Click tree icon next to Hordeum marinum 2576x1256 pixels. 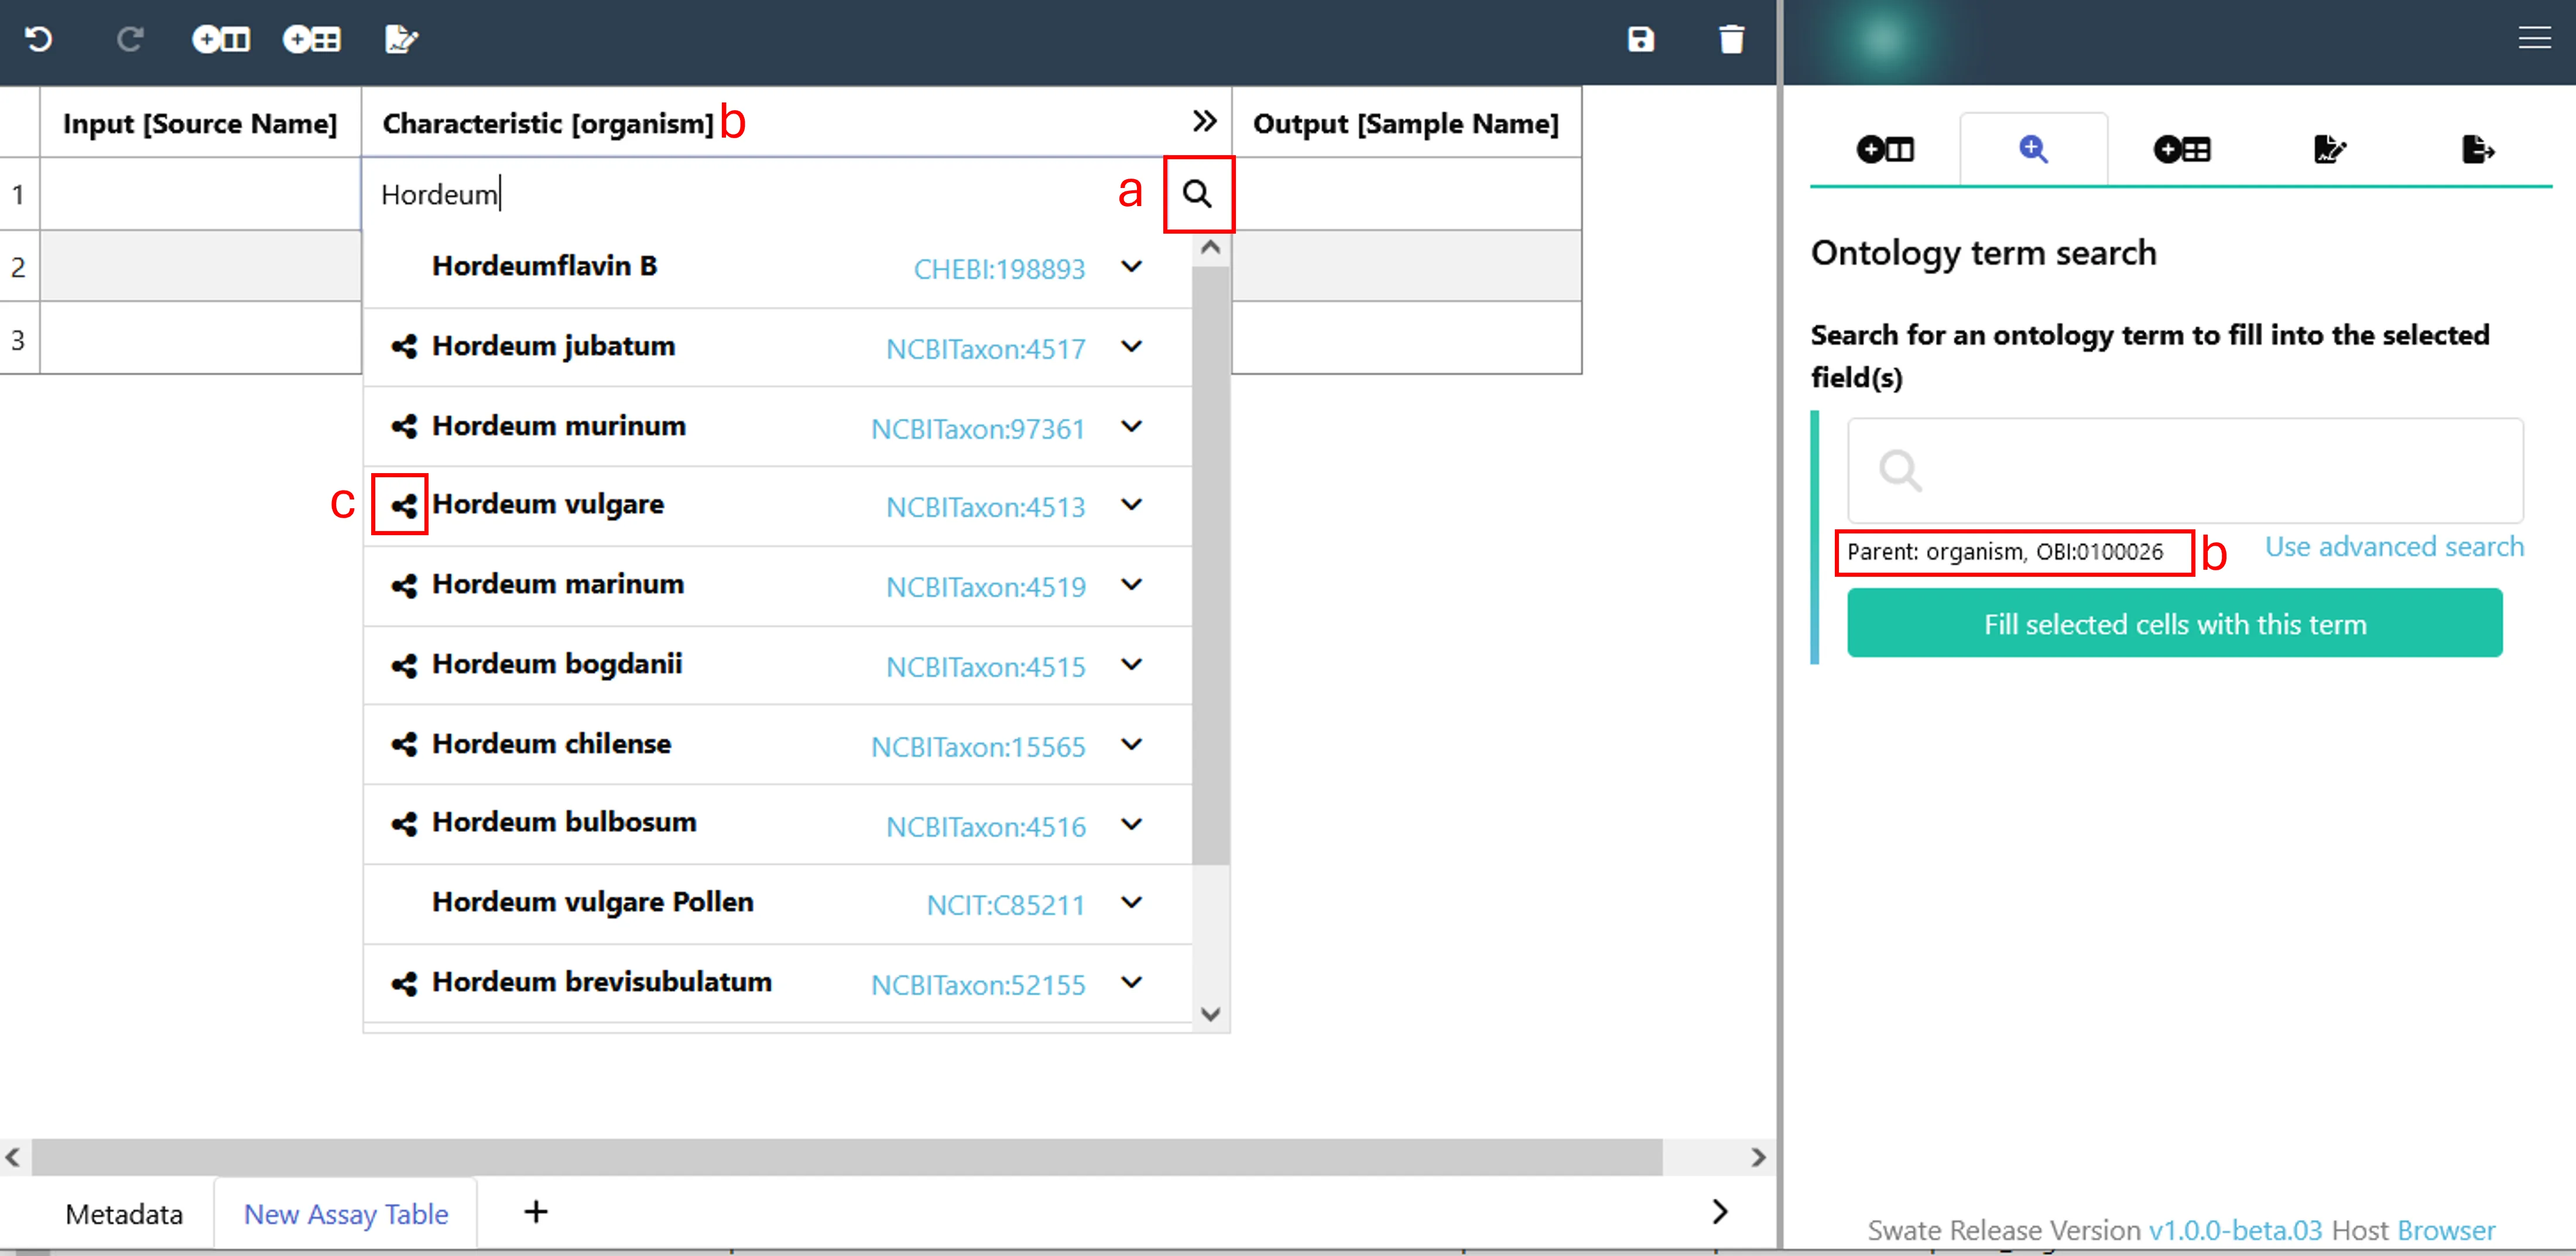click(x=404, y=585)
